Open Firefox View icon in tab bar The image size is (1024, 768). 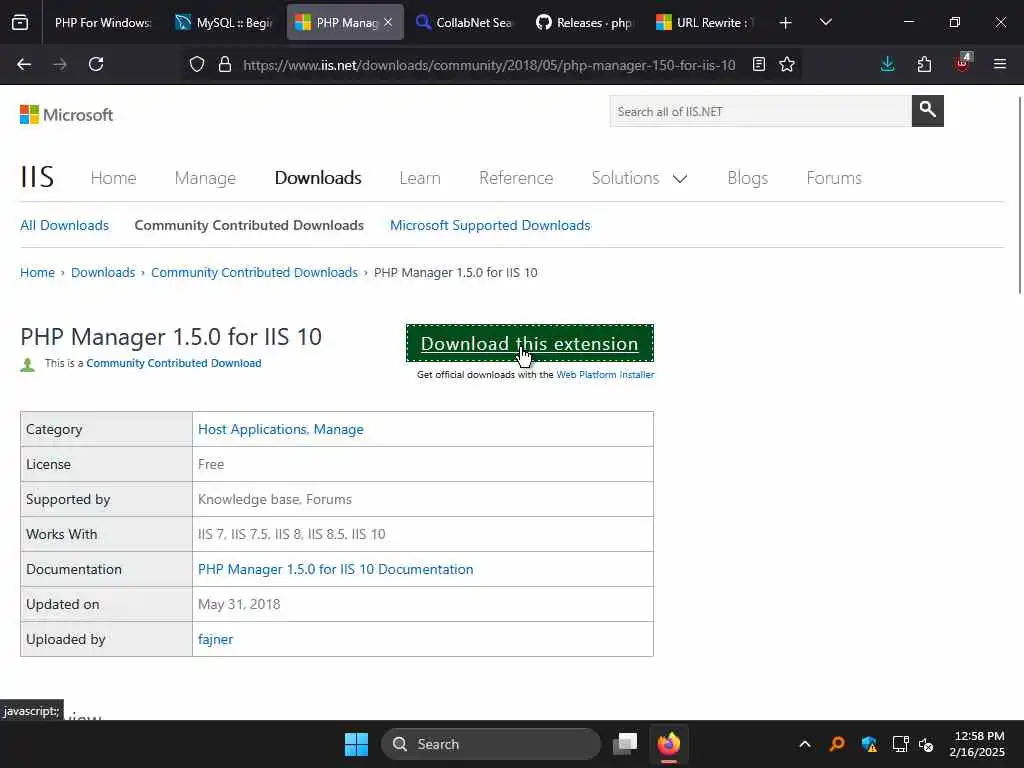[20, 23]
